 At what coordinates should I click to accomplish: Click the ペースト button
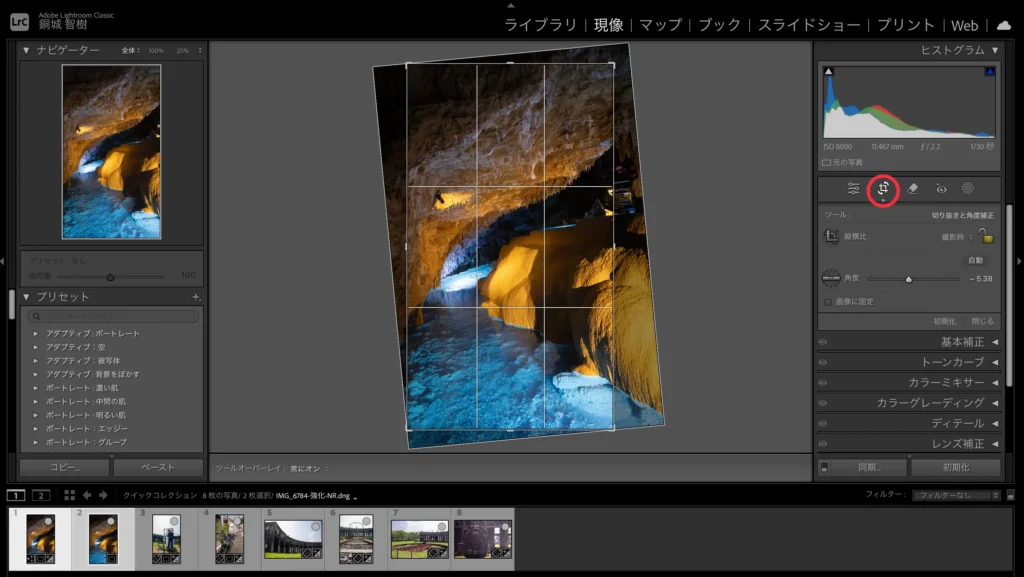coord(158,467)
